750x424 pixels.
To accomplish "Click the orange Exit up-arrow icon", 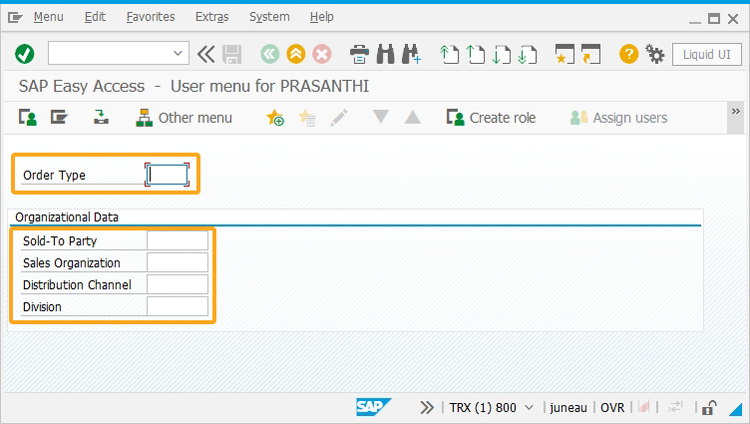I will pyautogui.click(x=296, y=54).
